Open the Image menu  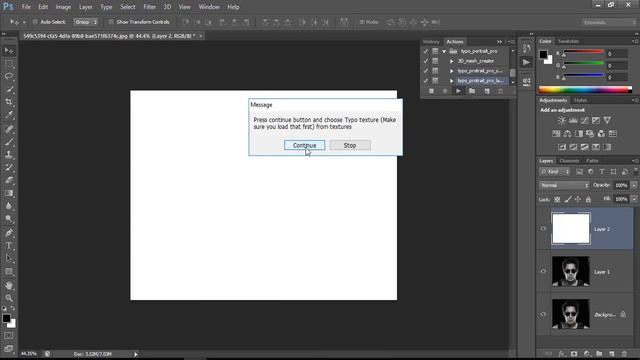click(63, 7)
